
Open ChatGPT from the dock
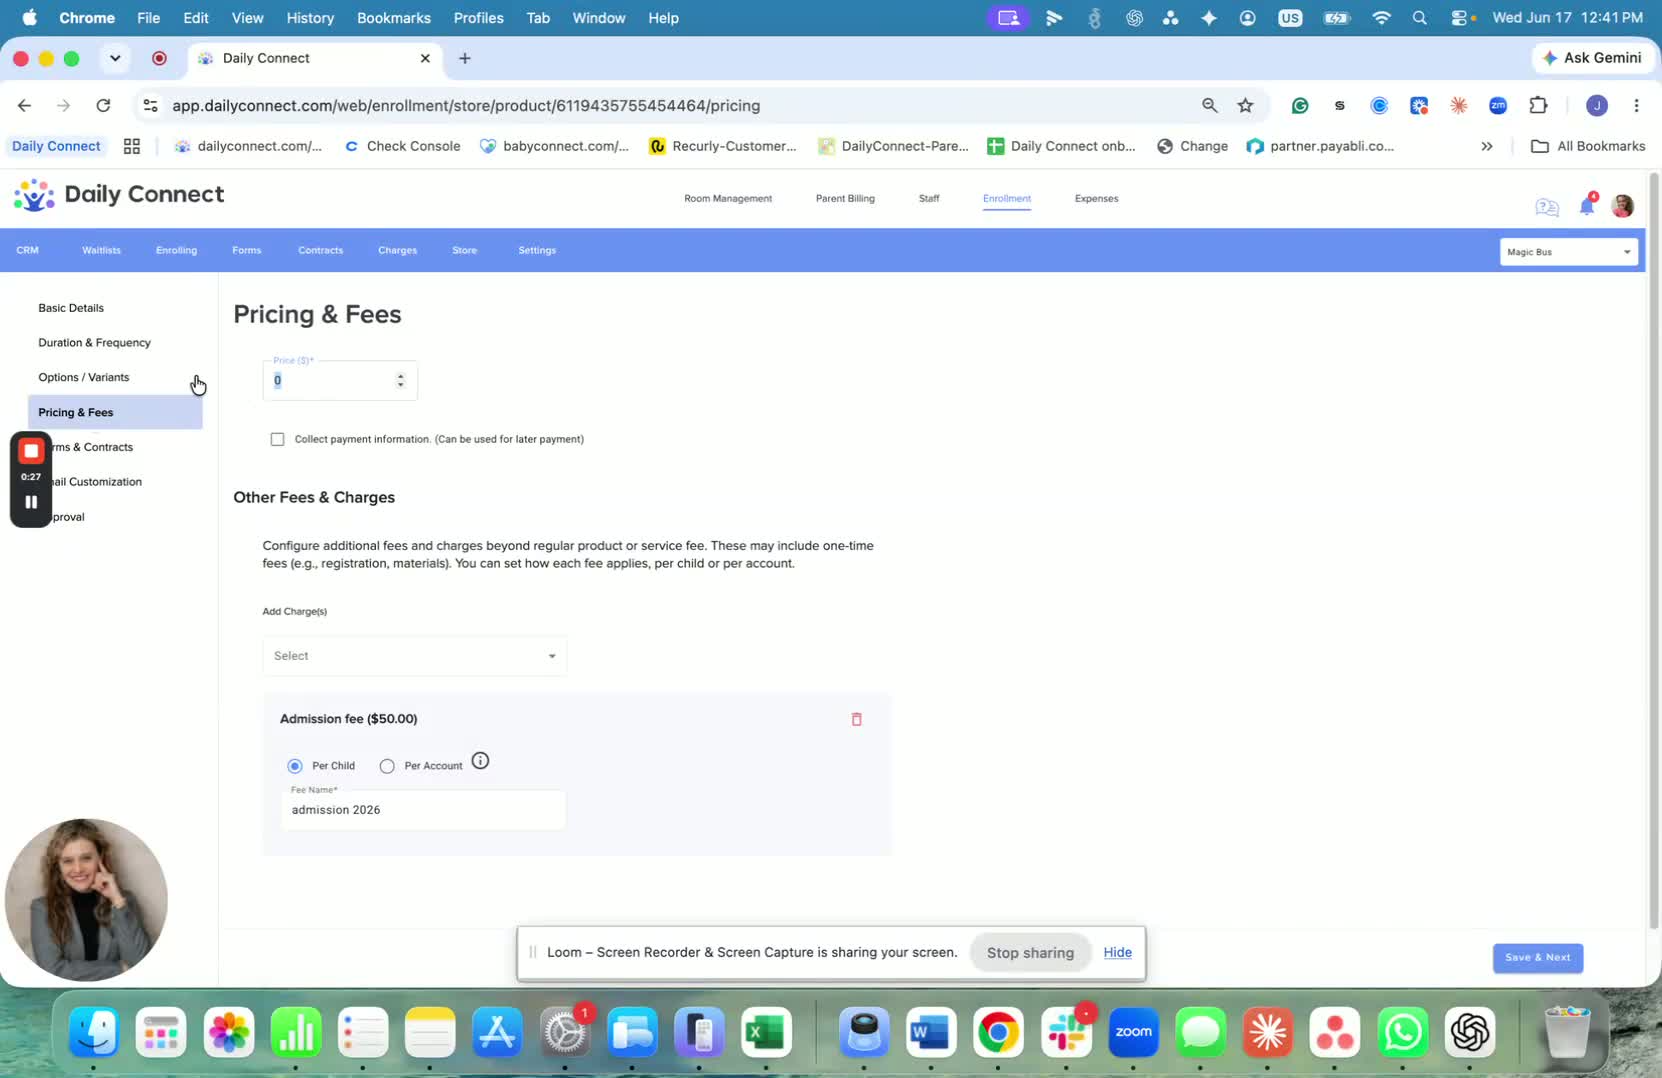1470,1032
